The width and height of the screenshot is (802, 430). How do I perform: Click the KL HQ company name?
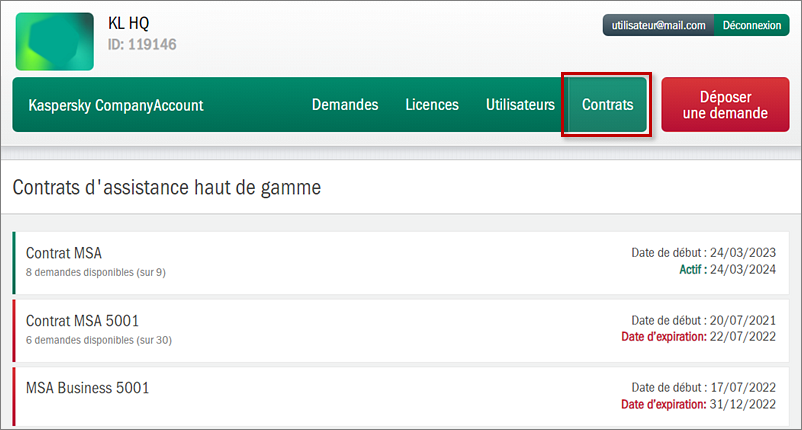(128, 23)
